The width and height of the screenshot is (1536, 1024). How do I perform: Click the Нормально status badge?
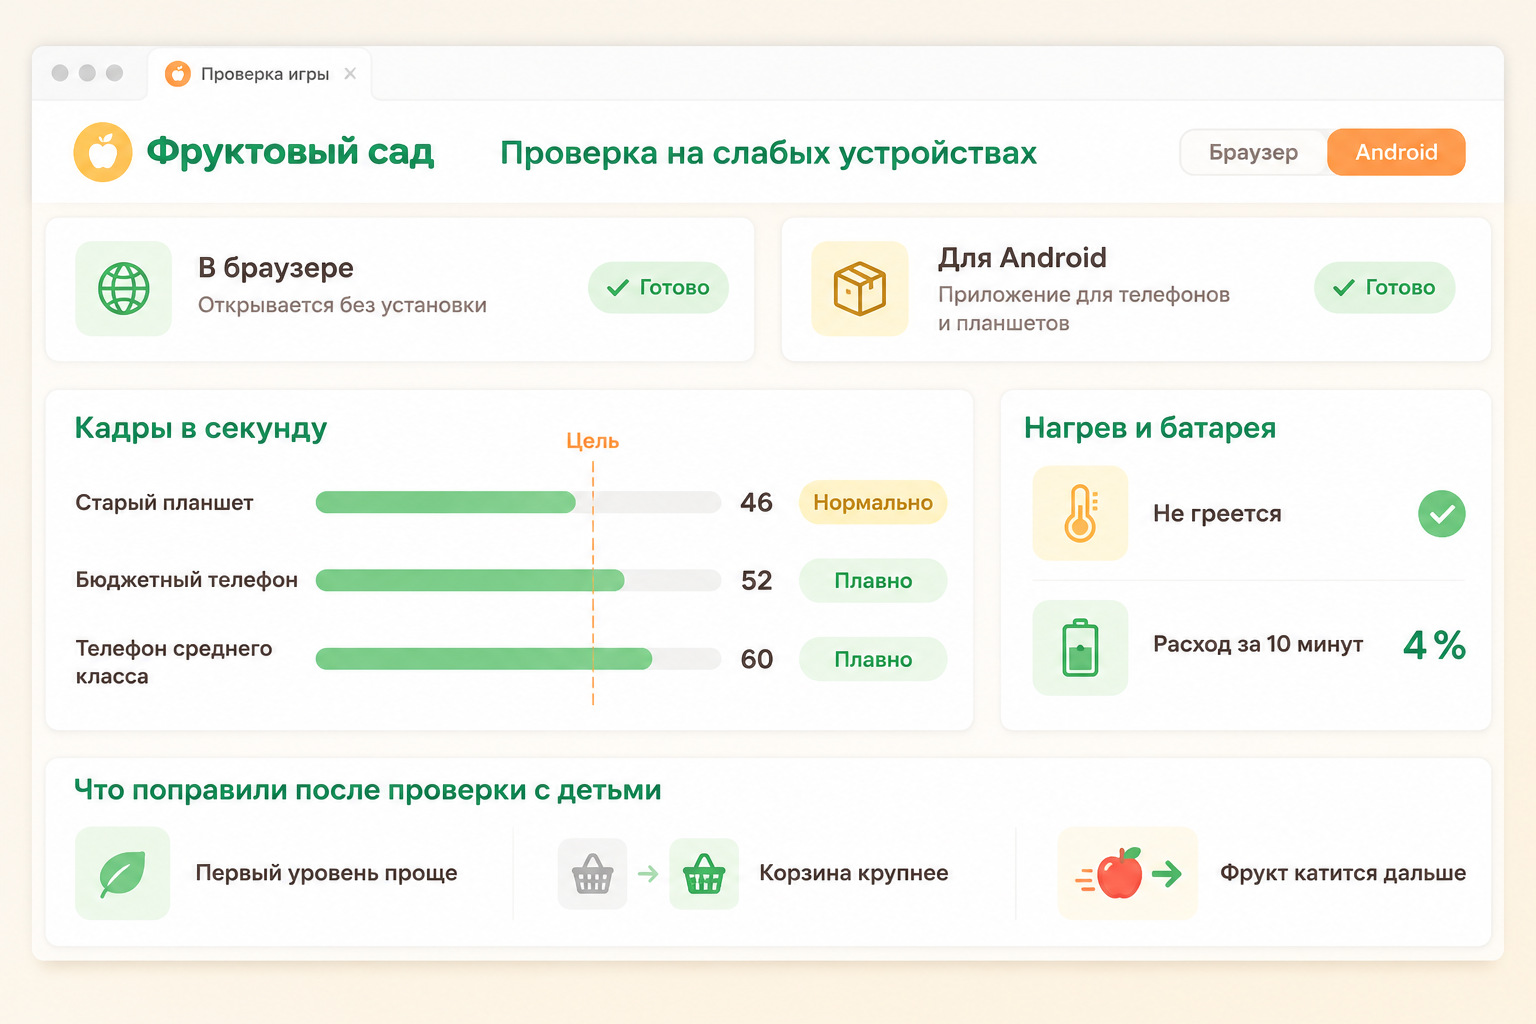pyautogui.click(x=873, y=502)
